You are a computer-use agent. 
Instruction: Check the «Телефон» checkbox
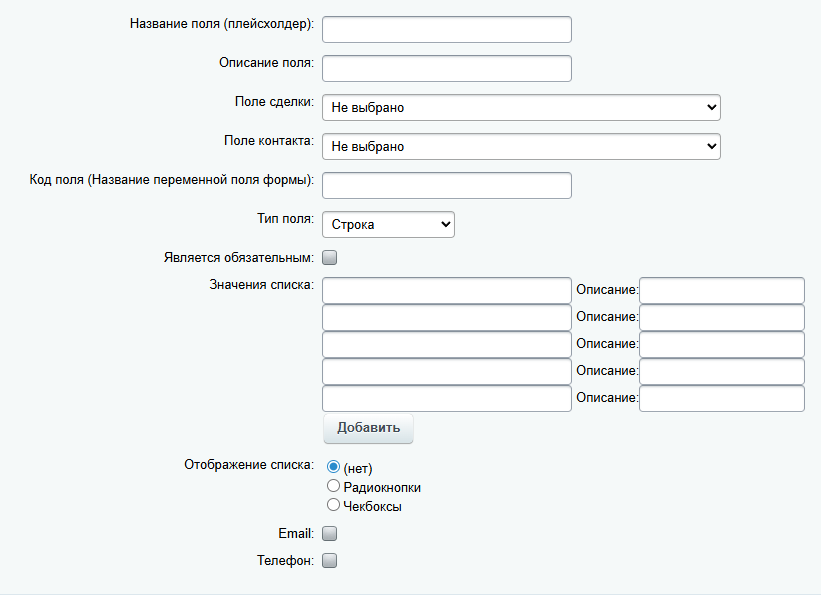point(330,561)
